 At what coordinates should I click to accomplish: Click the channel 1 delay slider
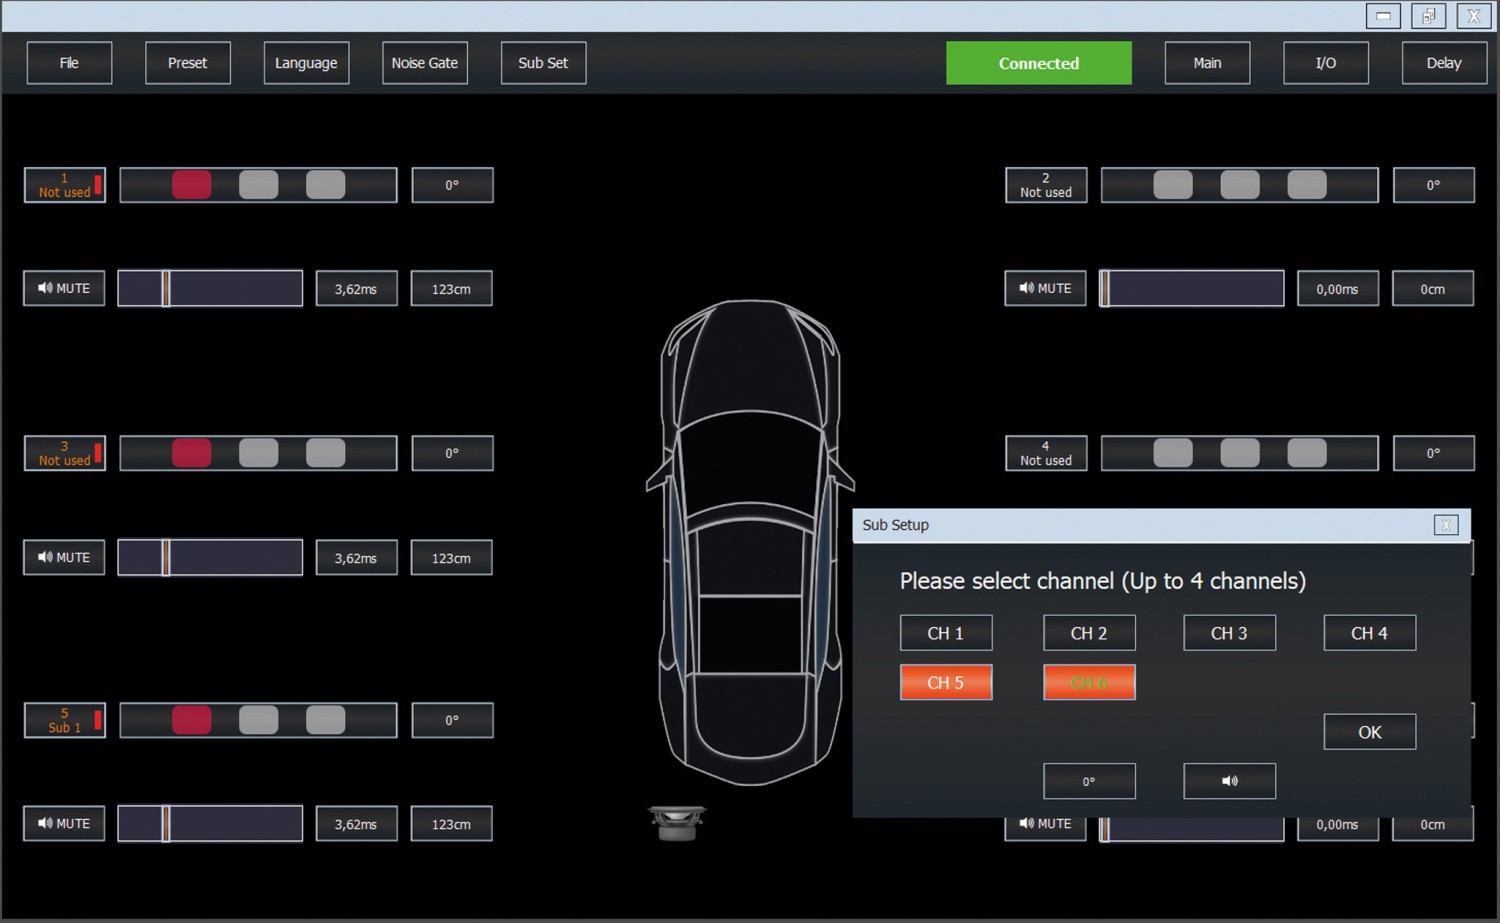210,288
